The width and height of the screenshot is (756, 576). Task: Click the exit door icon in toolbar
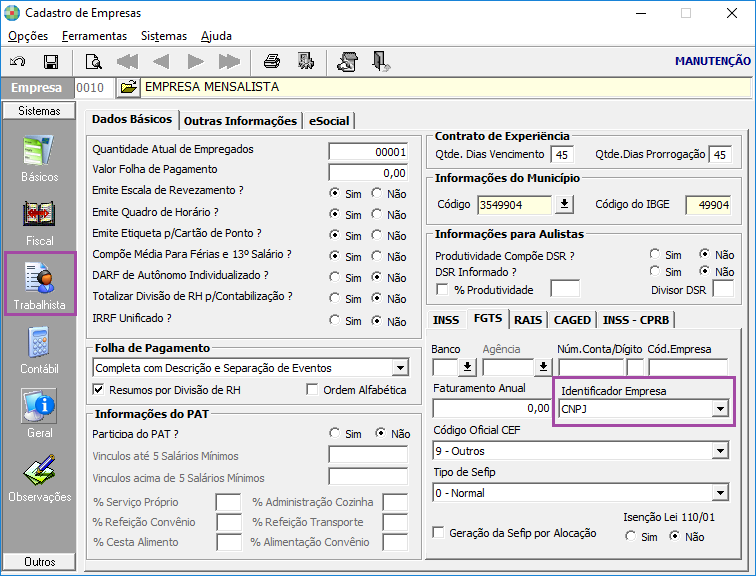(x=381, y=62)
